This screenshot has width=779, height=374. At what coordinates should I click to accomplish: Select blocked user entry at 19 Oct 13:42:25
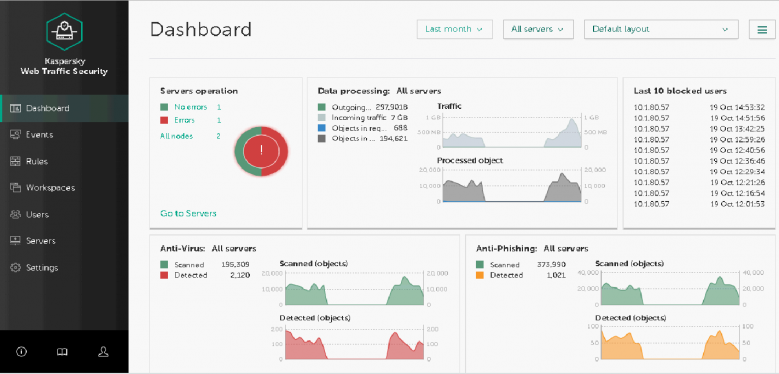coord(699,129)
